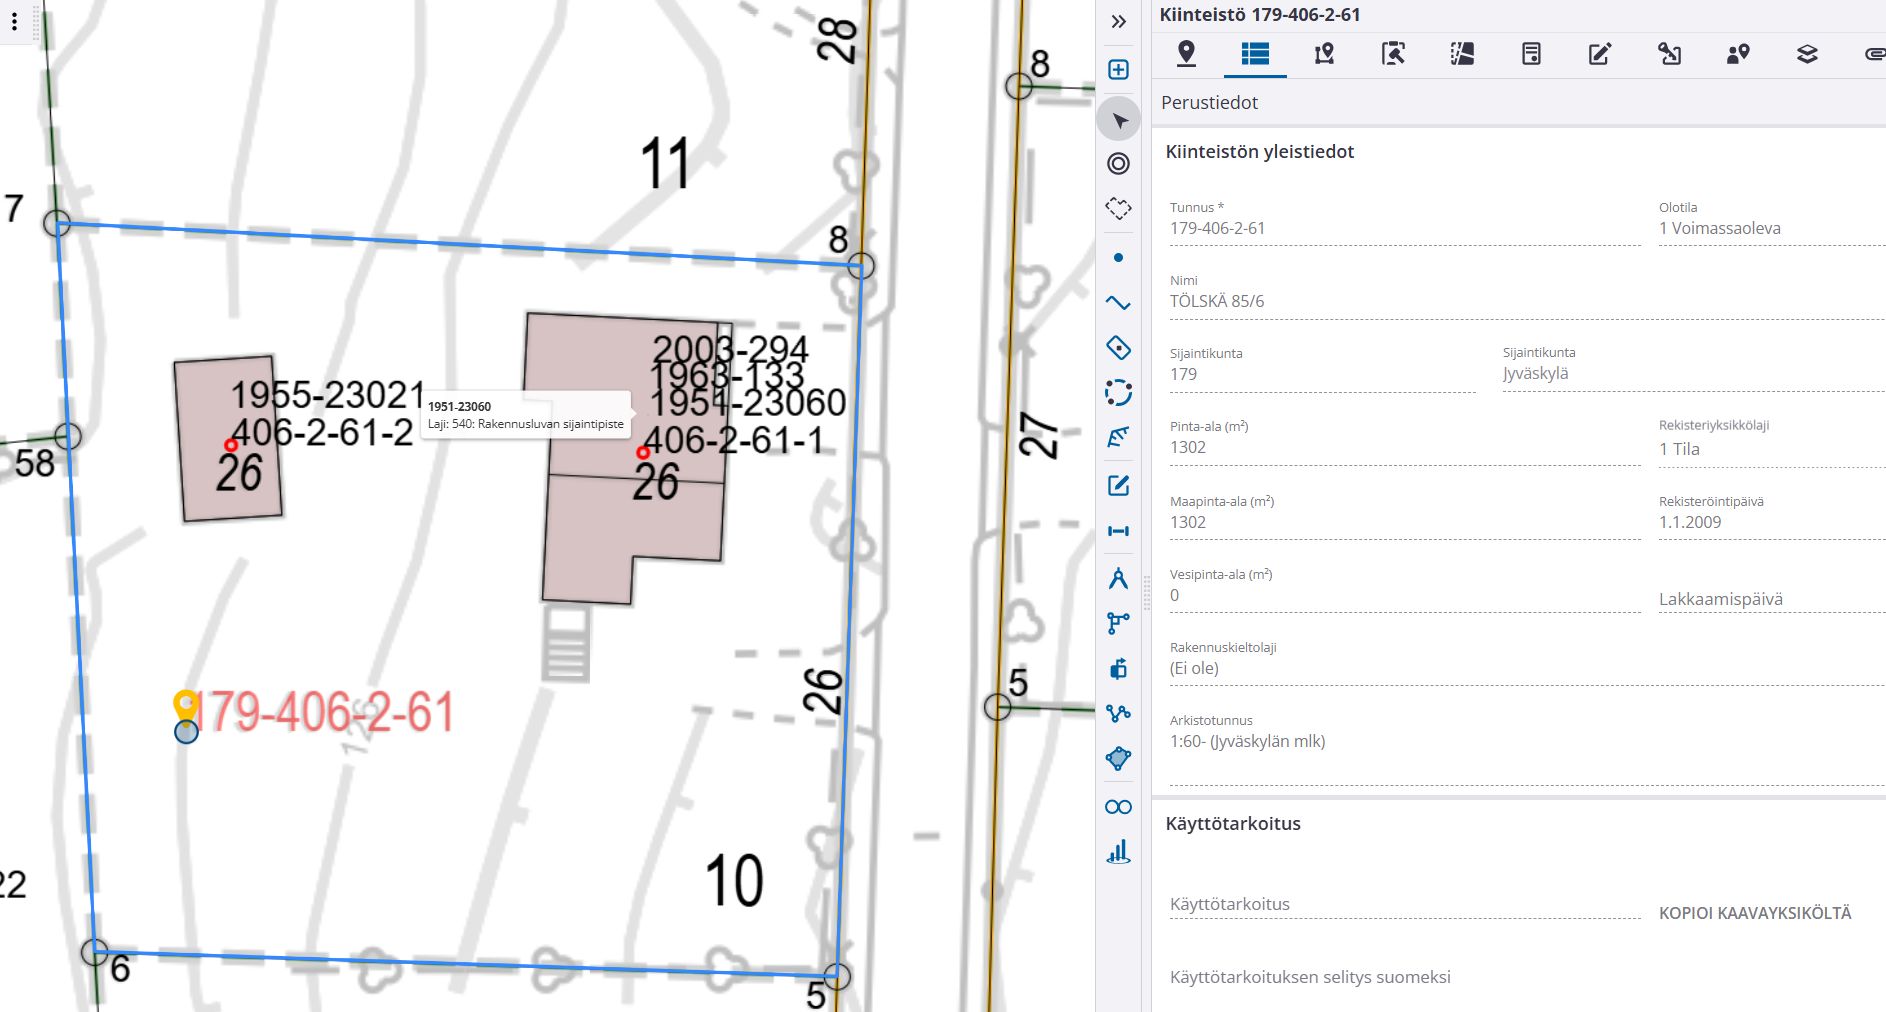Open the Rekisteriyksikkölaji dropdown

[x=1771, y=449]
